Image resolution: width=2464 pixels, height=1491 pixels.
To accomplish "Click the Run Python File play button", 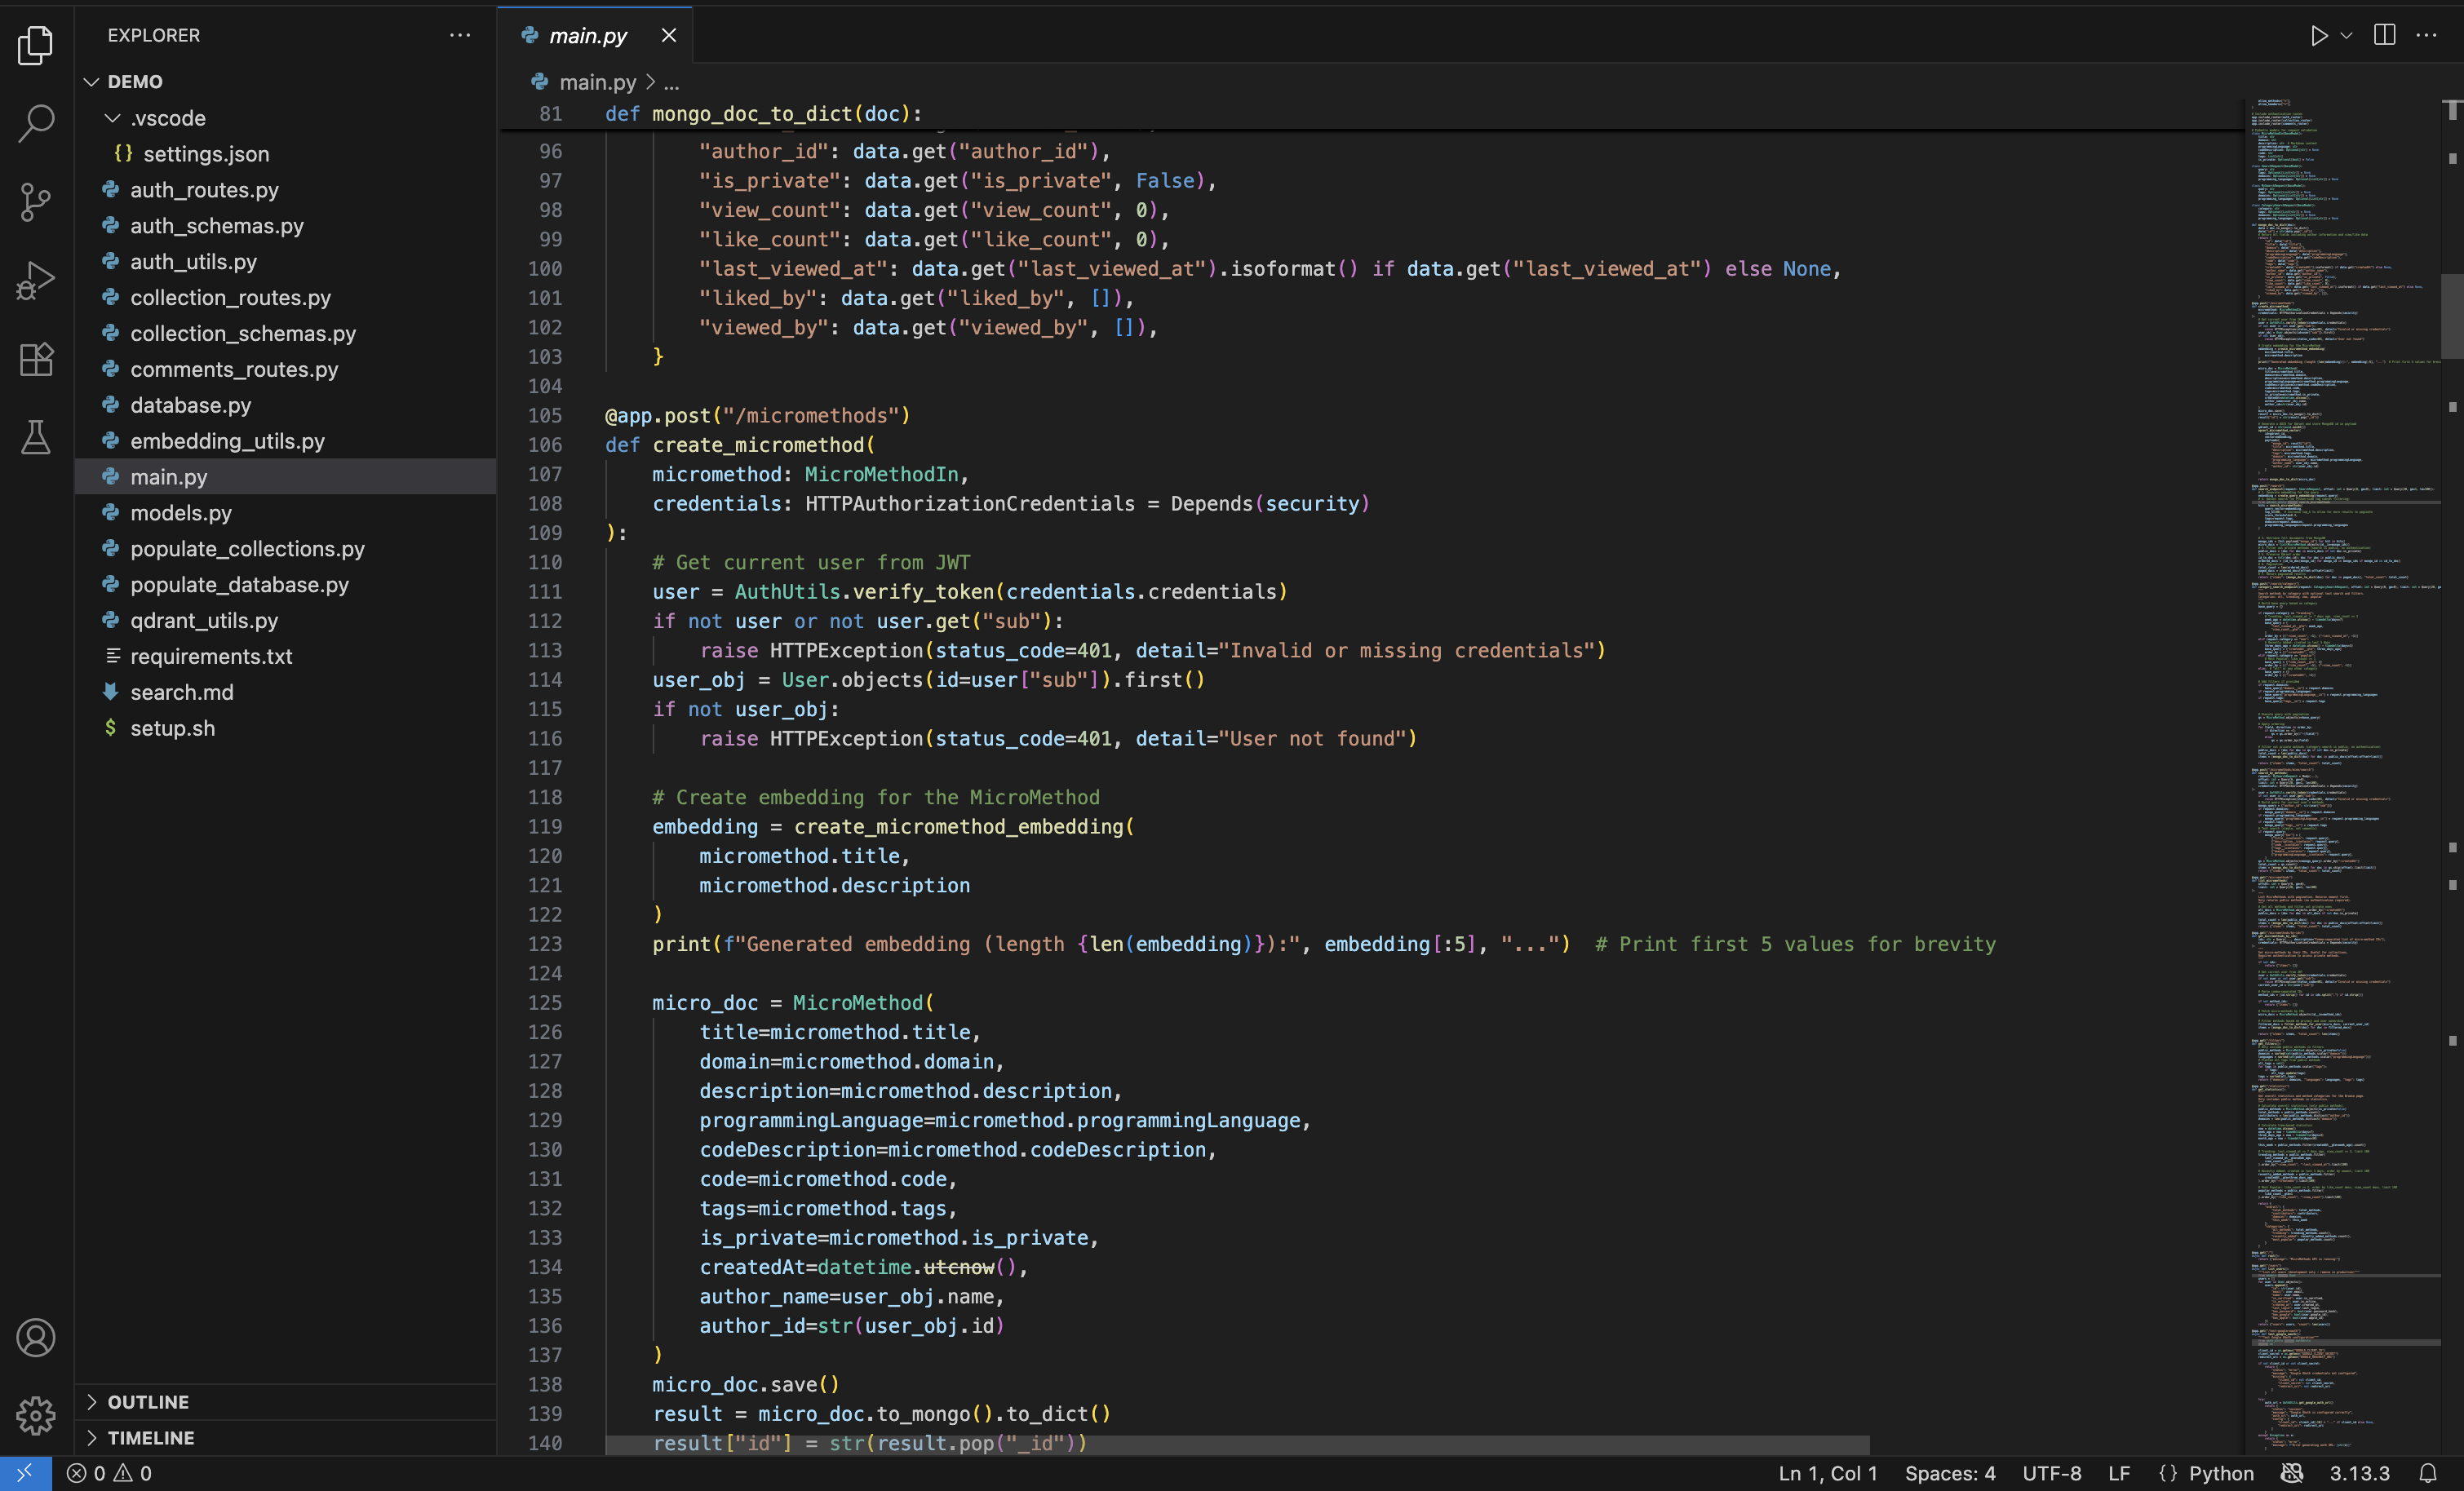I will [2318, 36].
